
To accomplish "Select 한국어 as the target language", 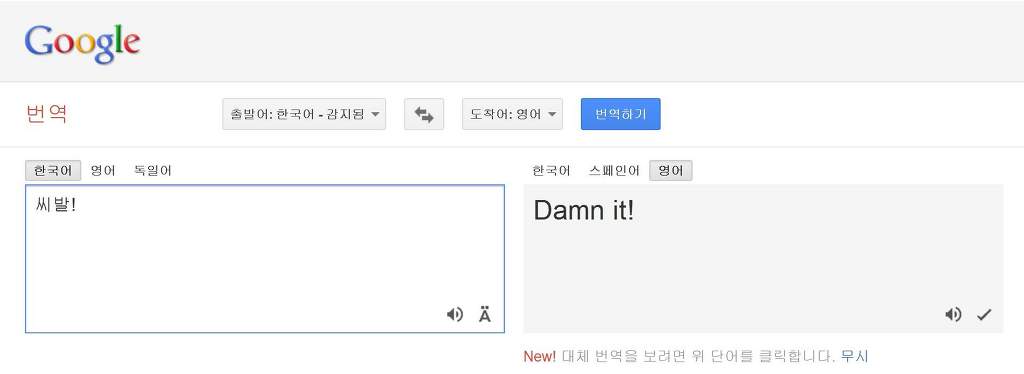I will [551, 170].
